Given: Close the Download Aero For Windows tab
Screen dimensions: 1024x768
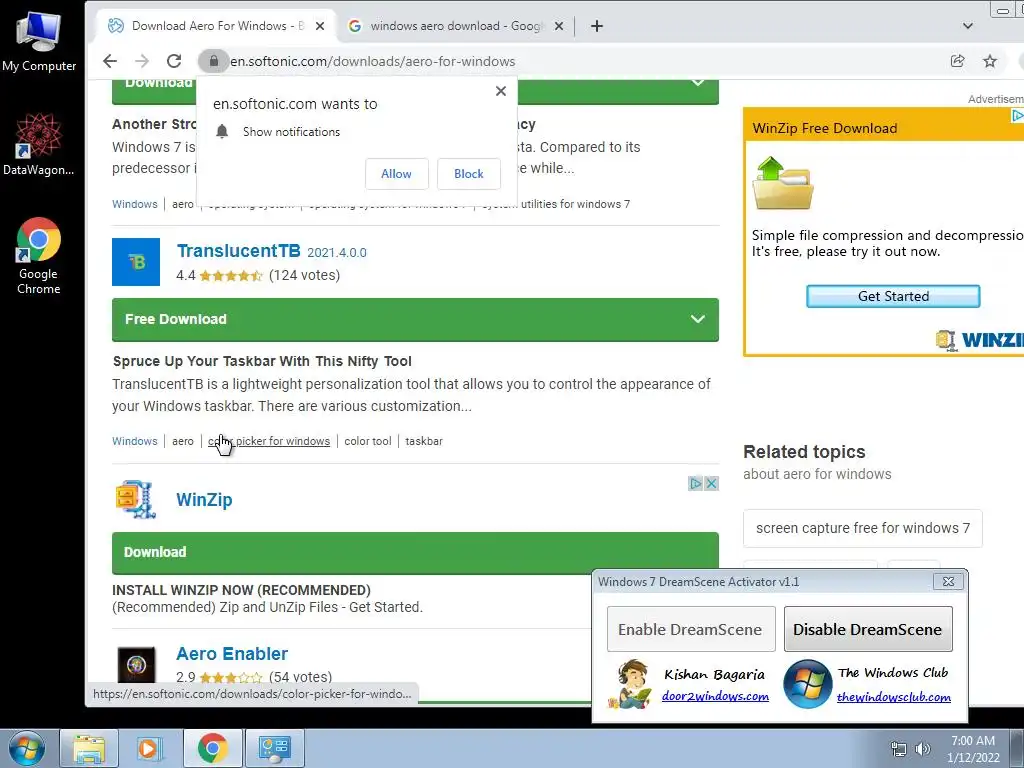Looking at the screenshot, I should (320, 26).
